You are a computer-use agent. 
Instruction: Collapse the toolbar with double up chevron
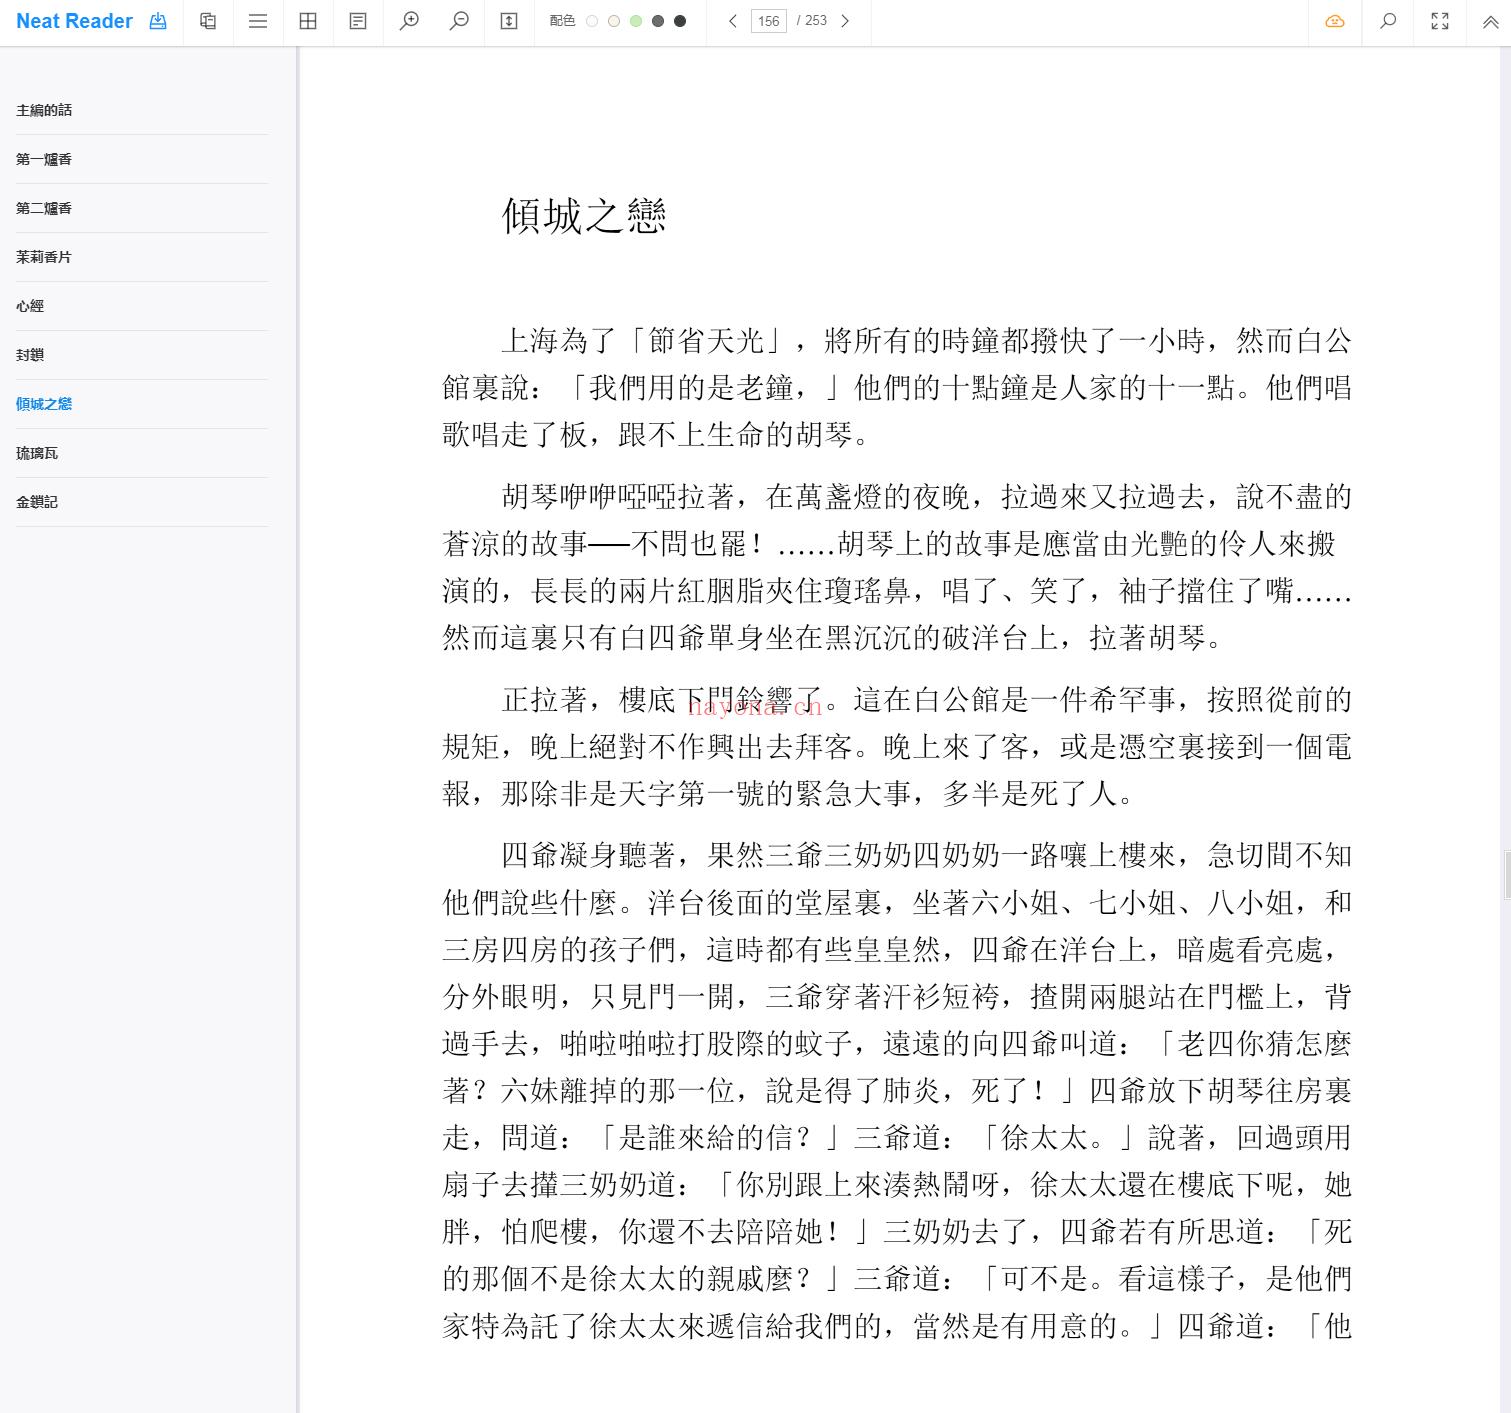1490,22
